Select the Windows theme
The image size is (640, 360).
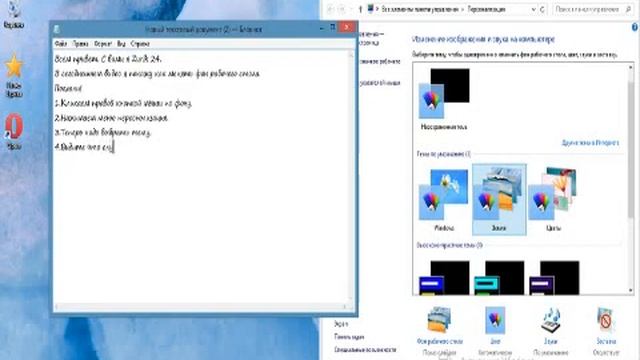[444, 200]
